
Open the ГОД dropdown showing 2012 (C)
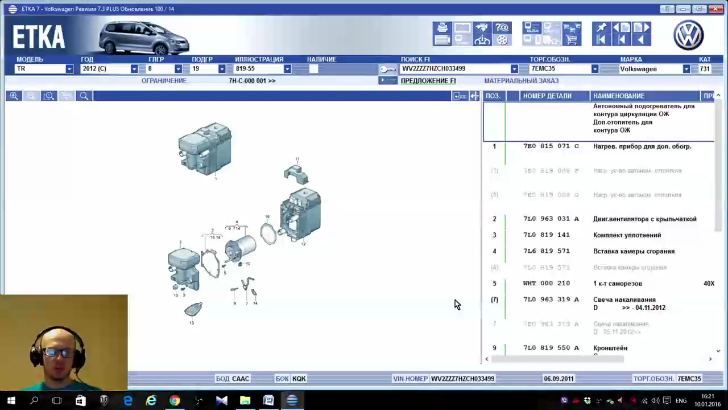134,69
